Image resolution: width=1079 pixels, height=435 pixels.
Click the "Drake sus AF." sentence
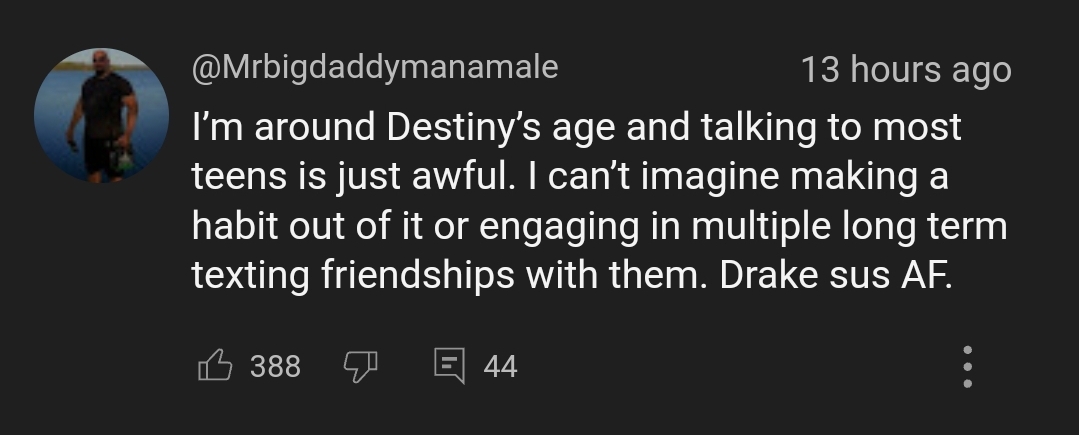pyautogui.click(x=833, y=274)
